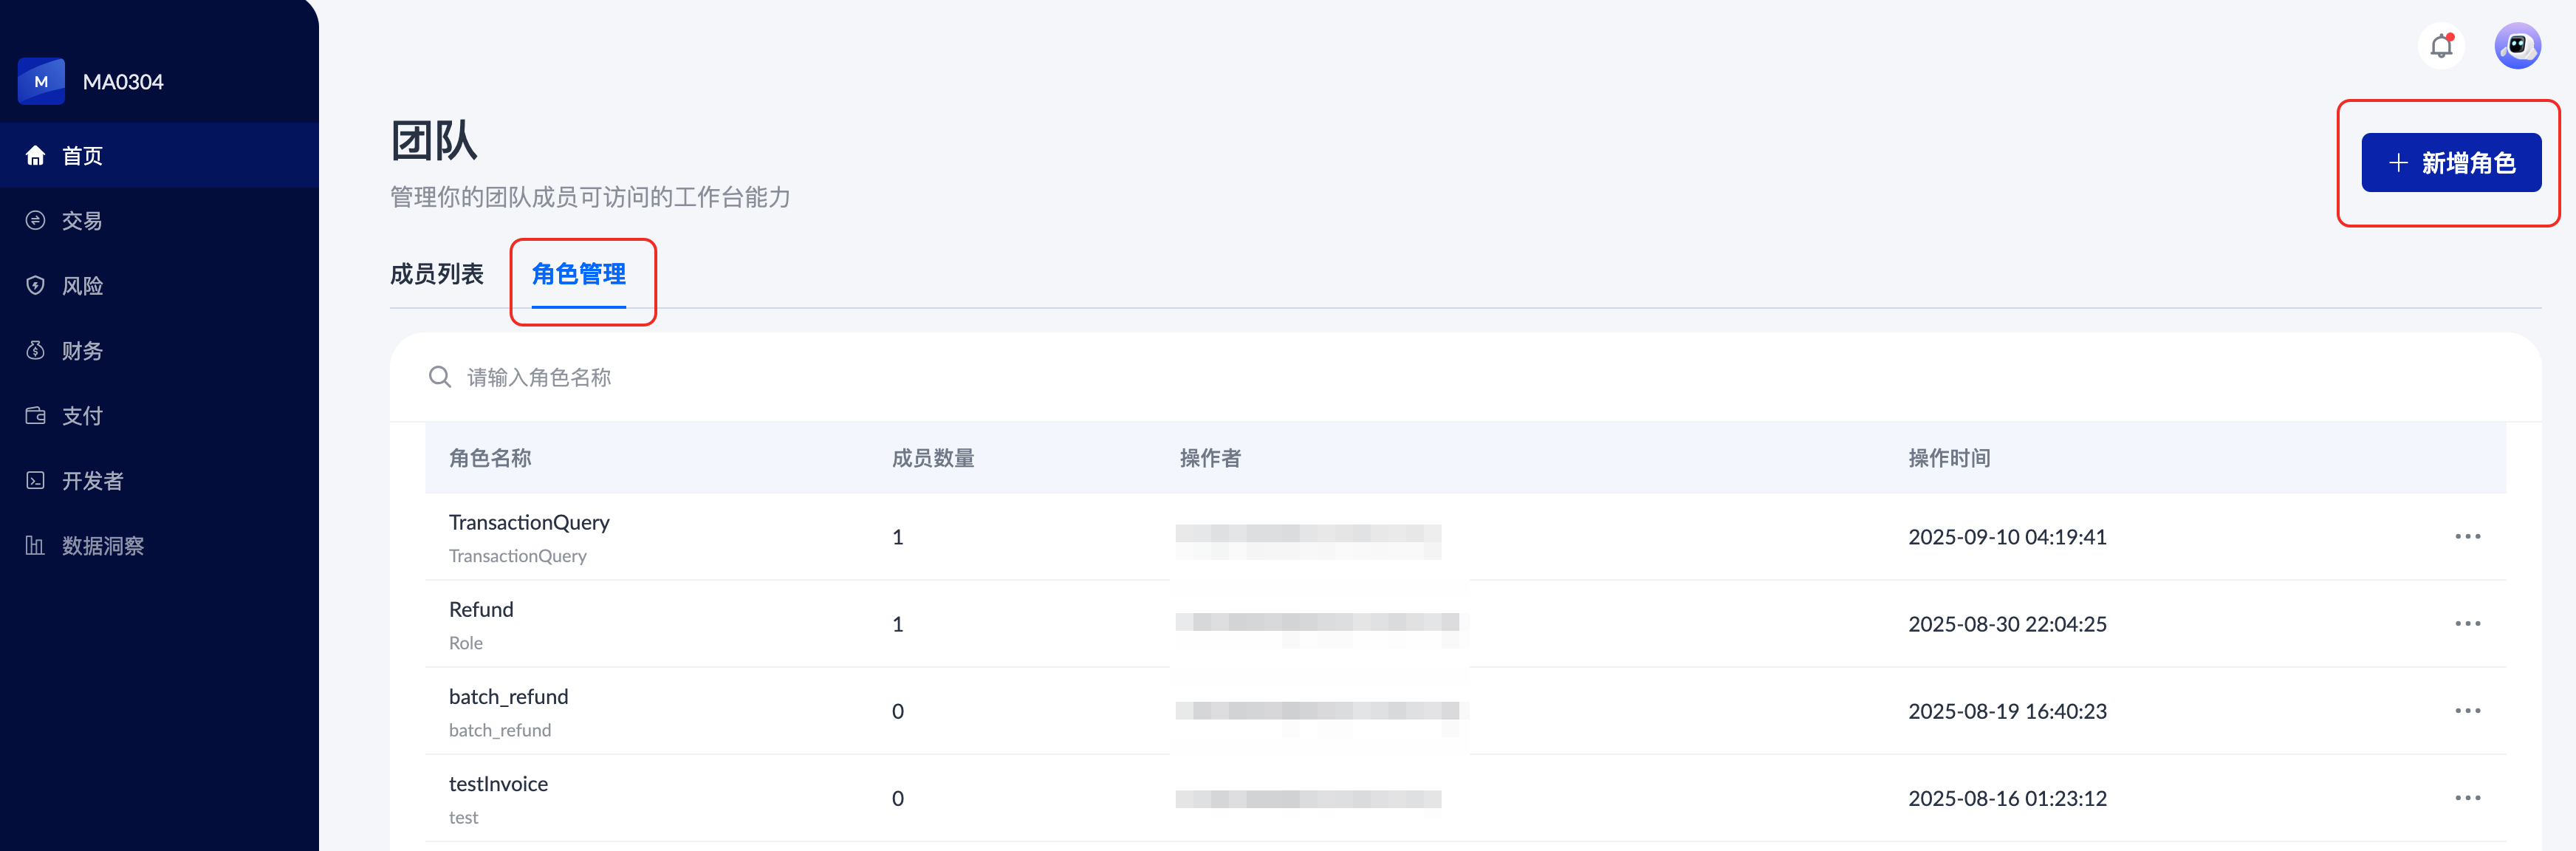Click the 支付 payment wallet icon
The width and height of the screenshot is (2576, 851).
[36, 415]
